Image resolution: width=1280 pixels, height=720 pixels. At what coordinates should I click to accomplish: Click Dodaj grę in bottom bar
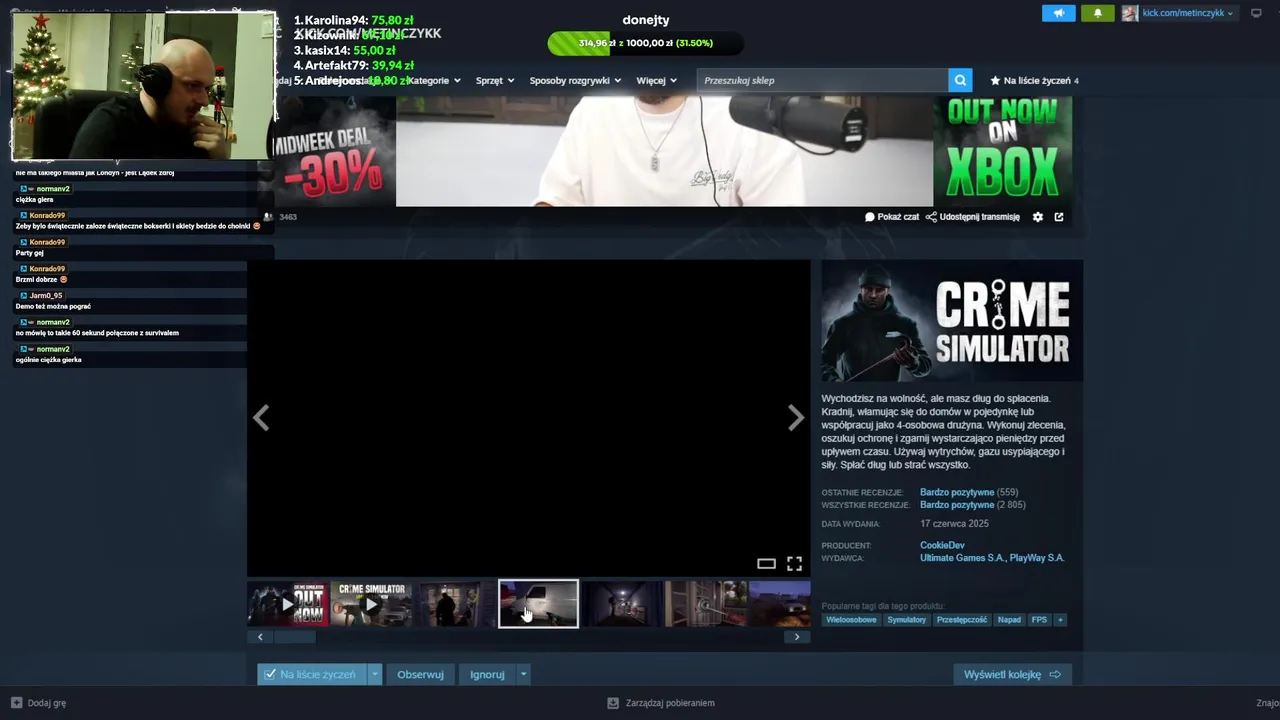[46, 703]
